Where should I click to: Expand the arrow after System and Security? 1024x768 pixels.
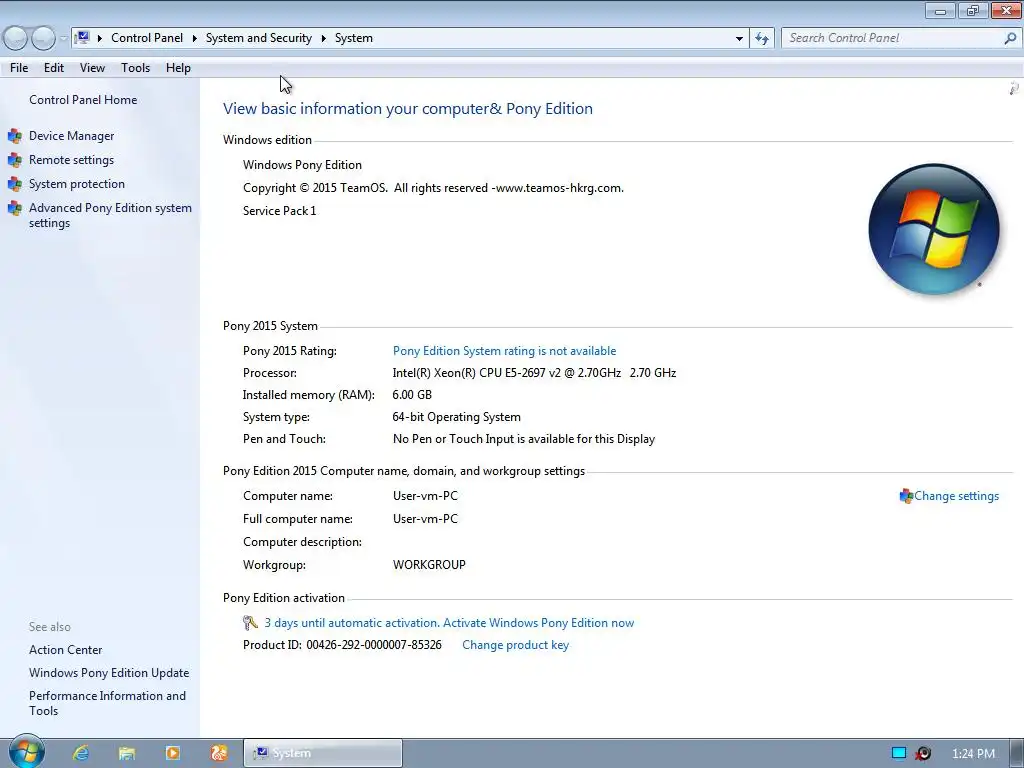(x=323, y=39)
